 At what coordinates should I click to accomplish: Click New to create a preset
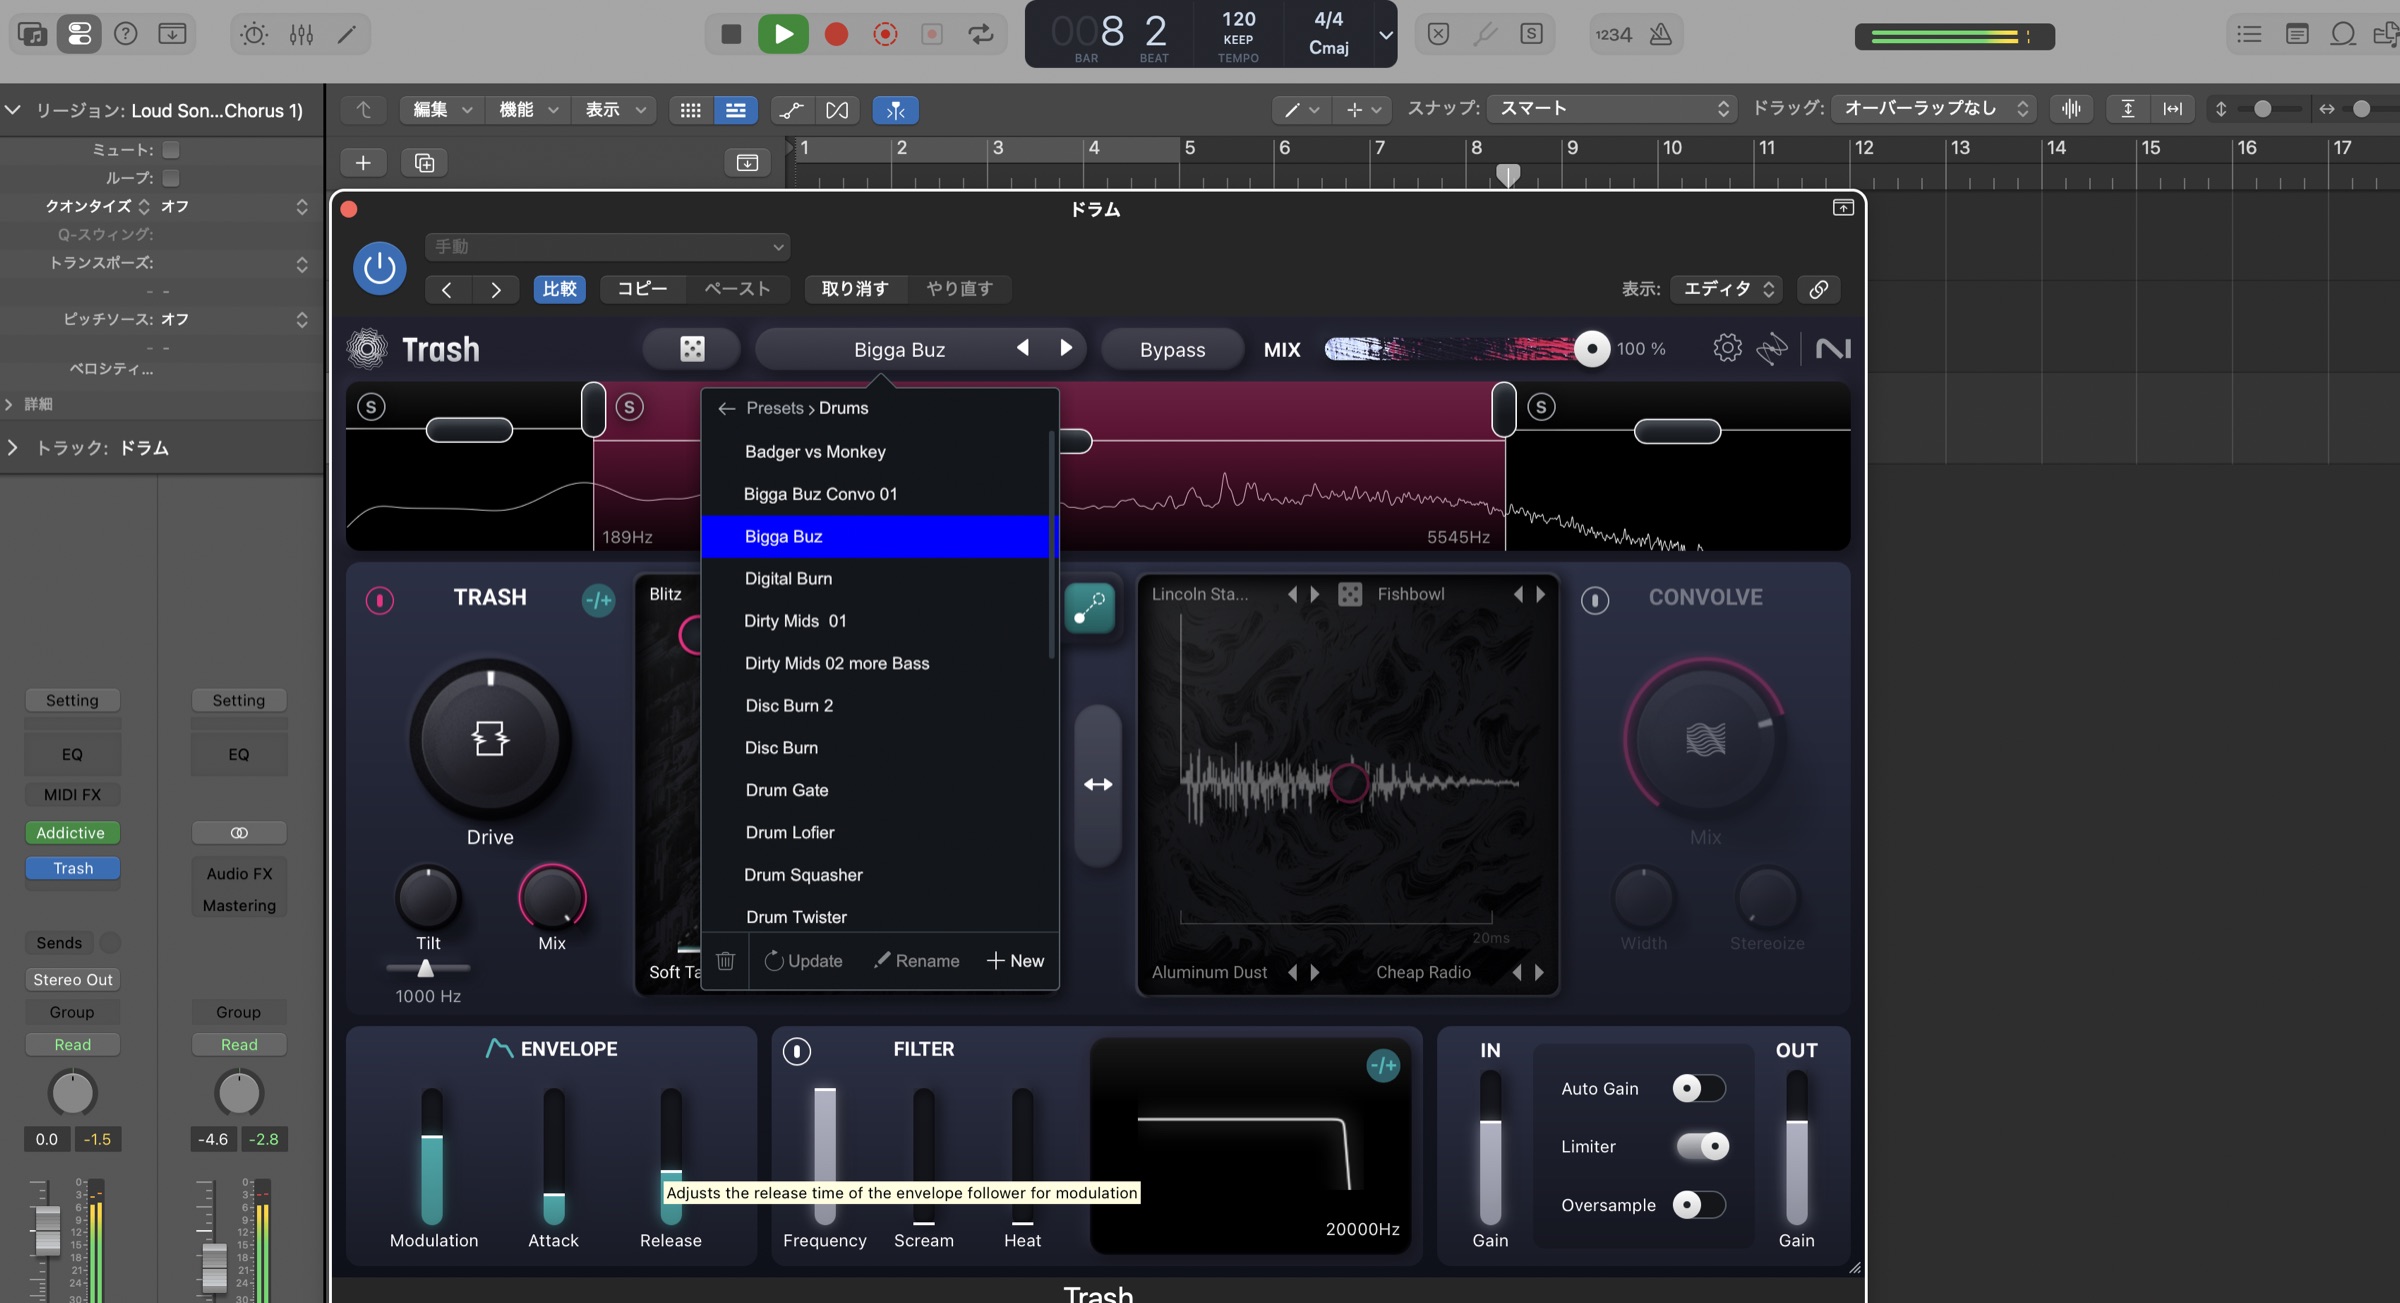pos(1015,961)
